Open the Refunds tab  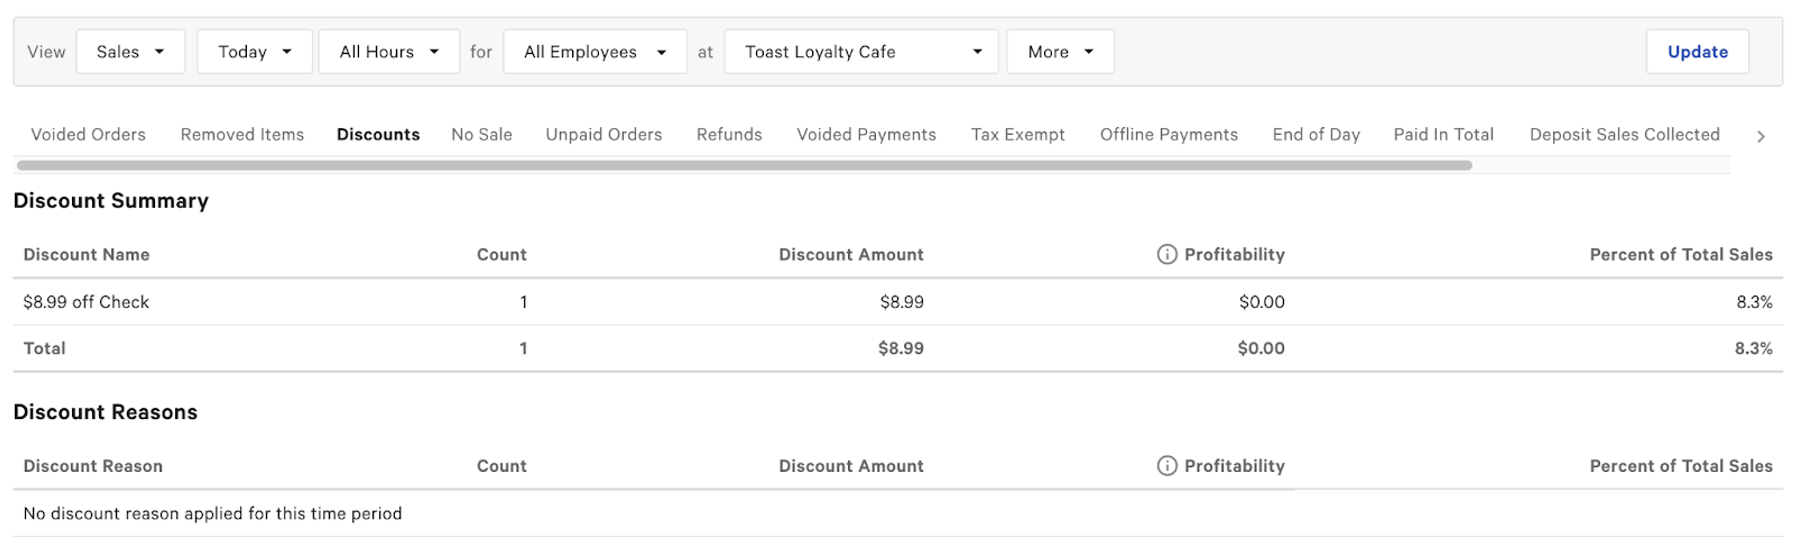(x=729, y=134)
